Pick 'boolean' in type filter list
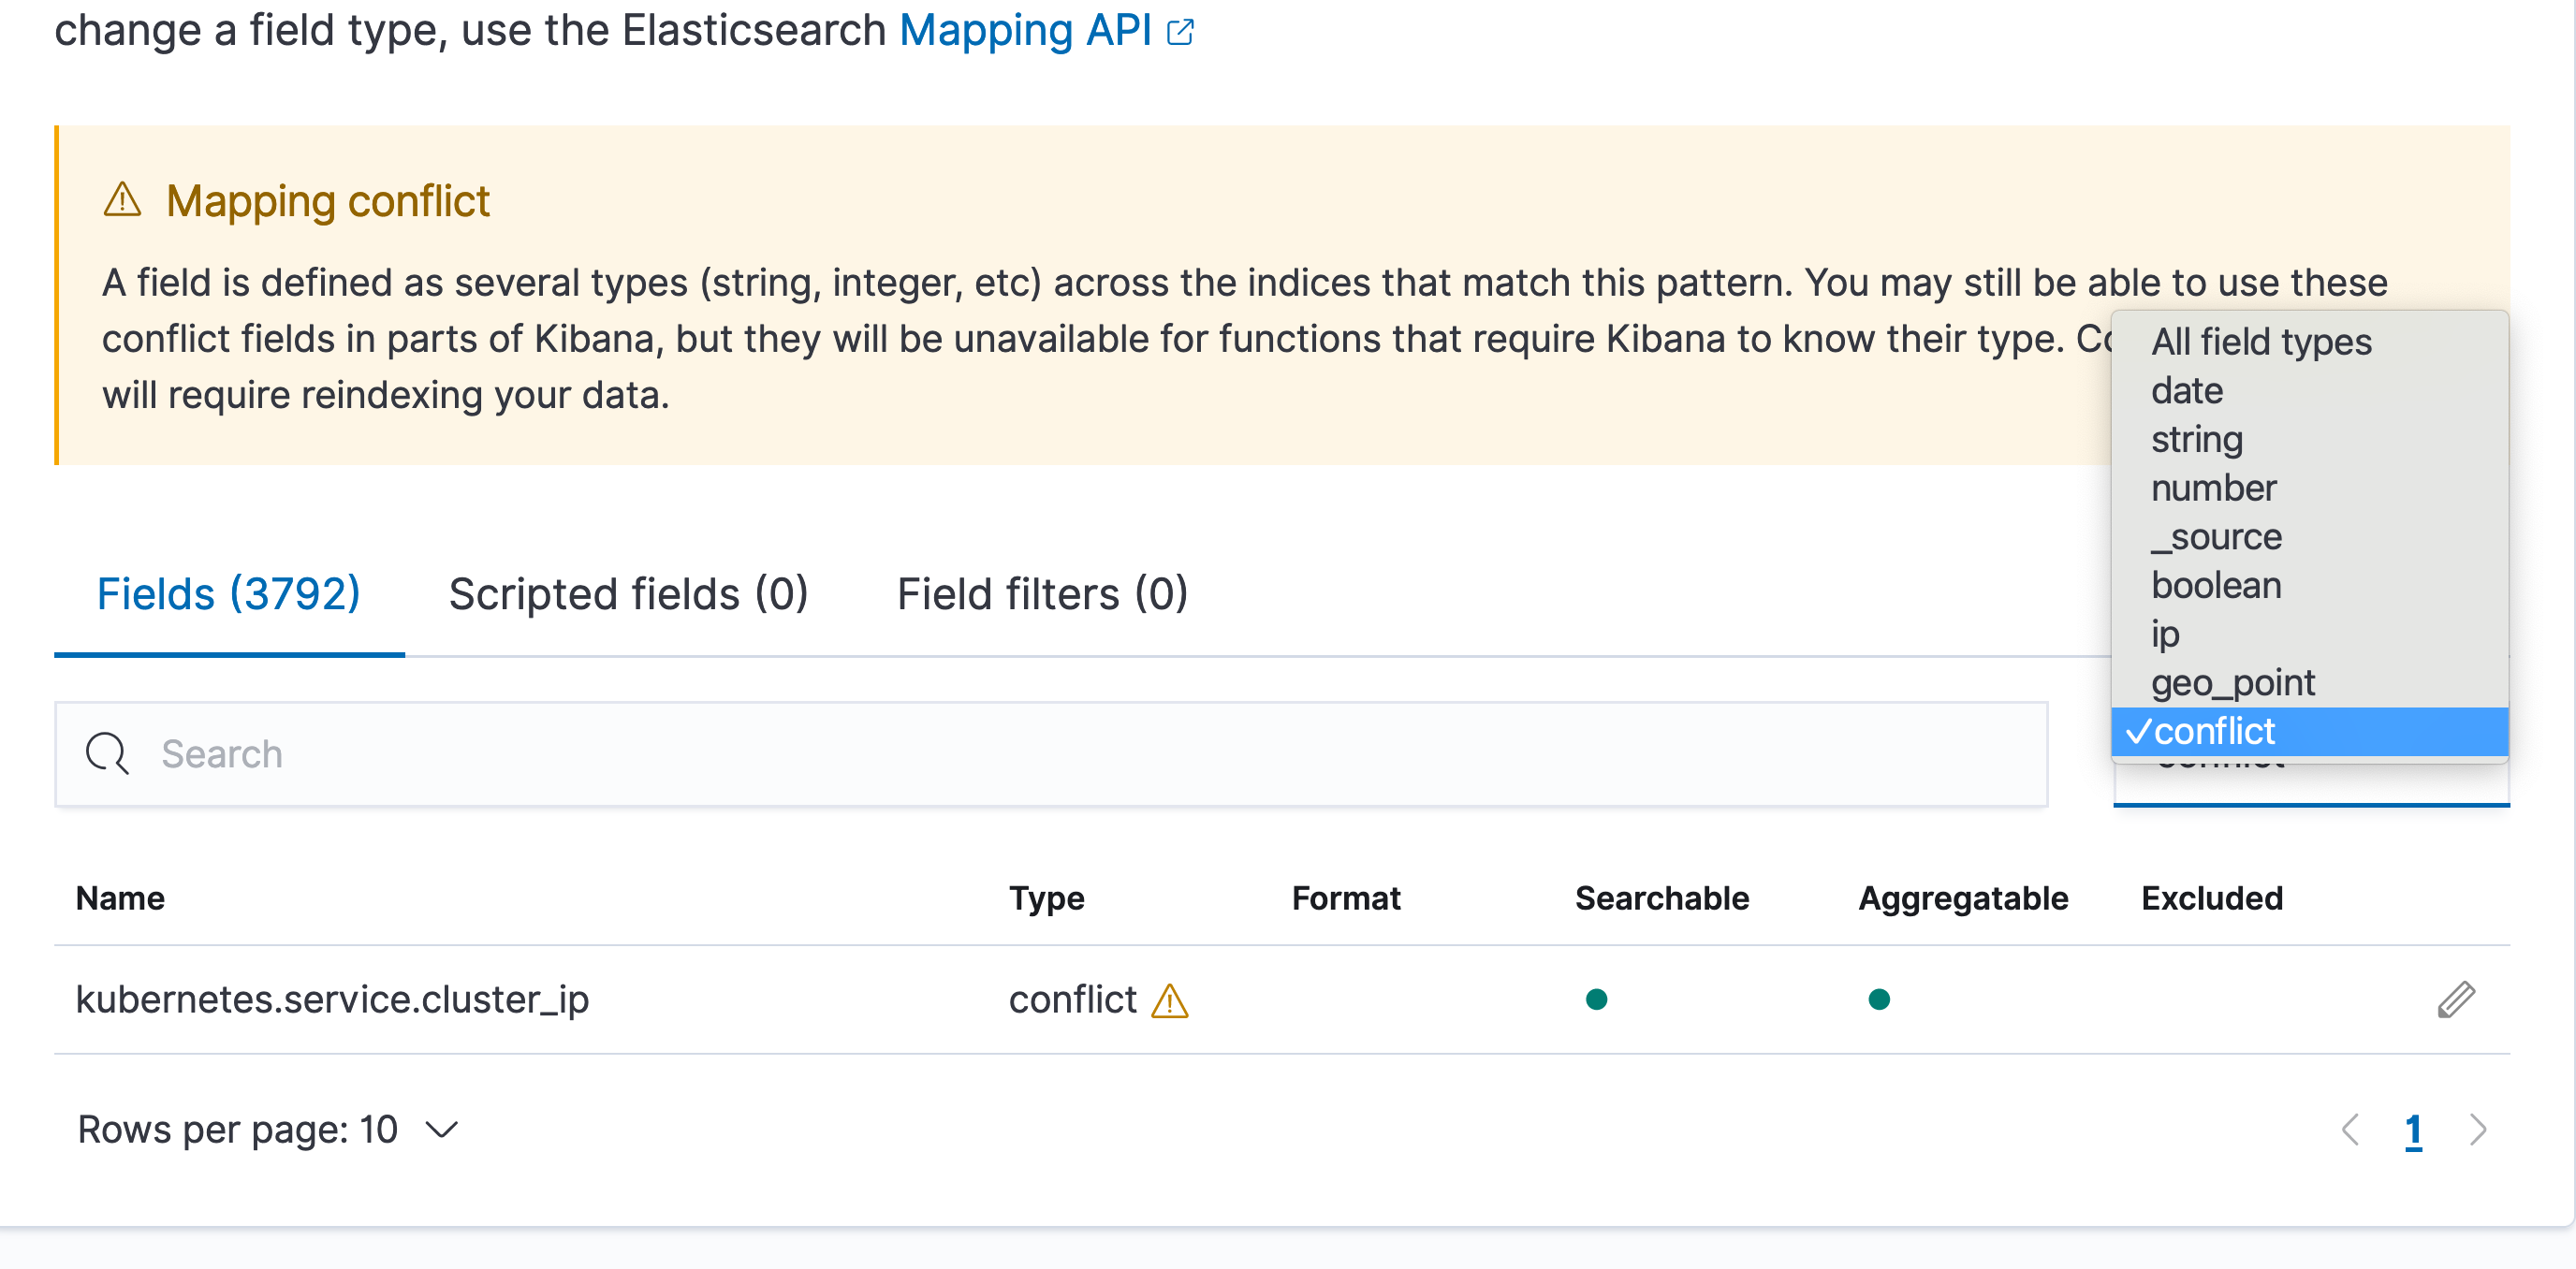 point(2216,586)
